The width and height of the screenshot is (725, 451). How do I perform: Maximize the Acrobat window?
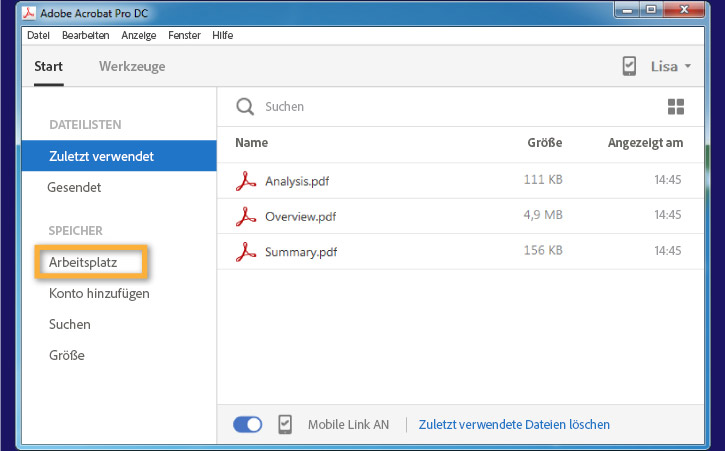point(651,10)
